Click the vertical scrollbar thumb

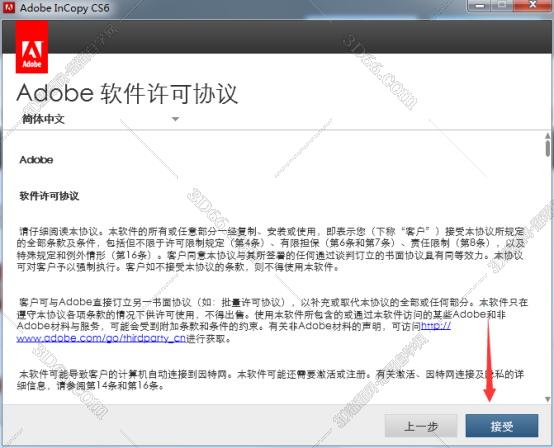point(548,148)
